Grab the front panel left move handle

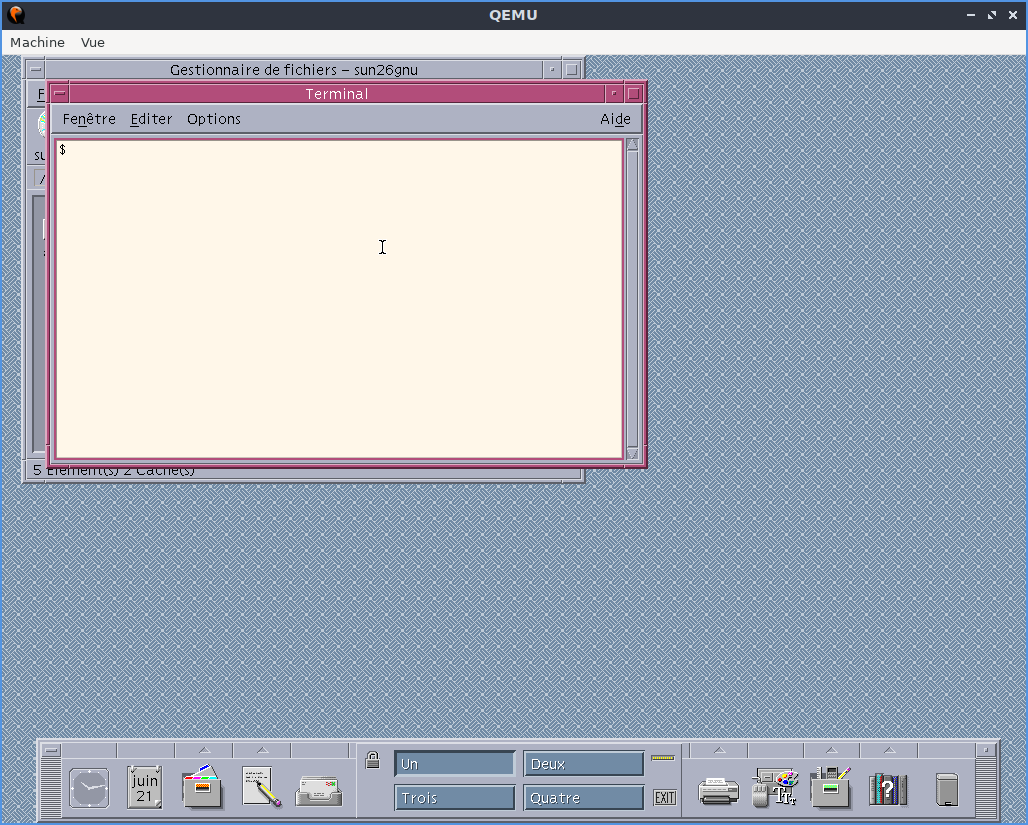(50, 787)
